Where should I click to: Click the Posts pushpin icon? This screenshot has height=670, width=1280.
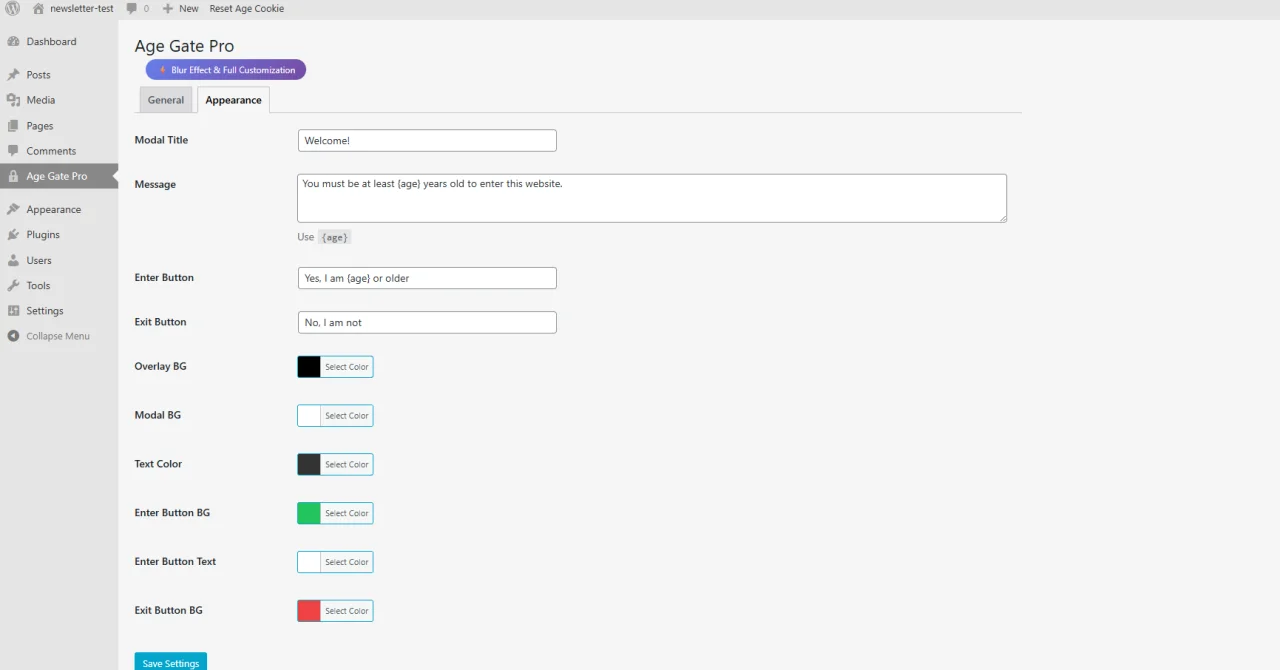coord(13,75)
